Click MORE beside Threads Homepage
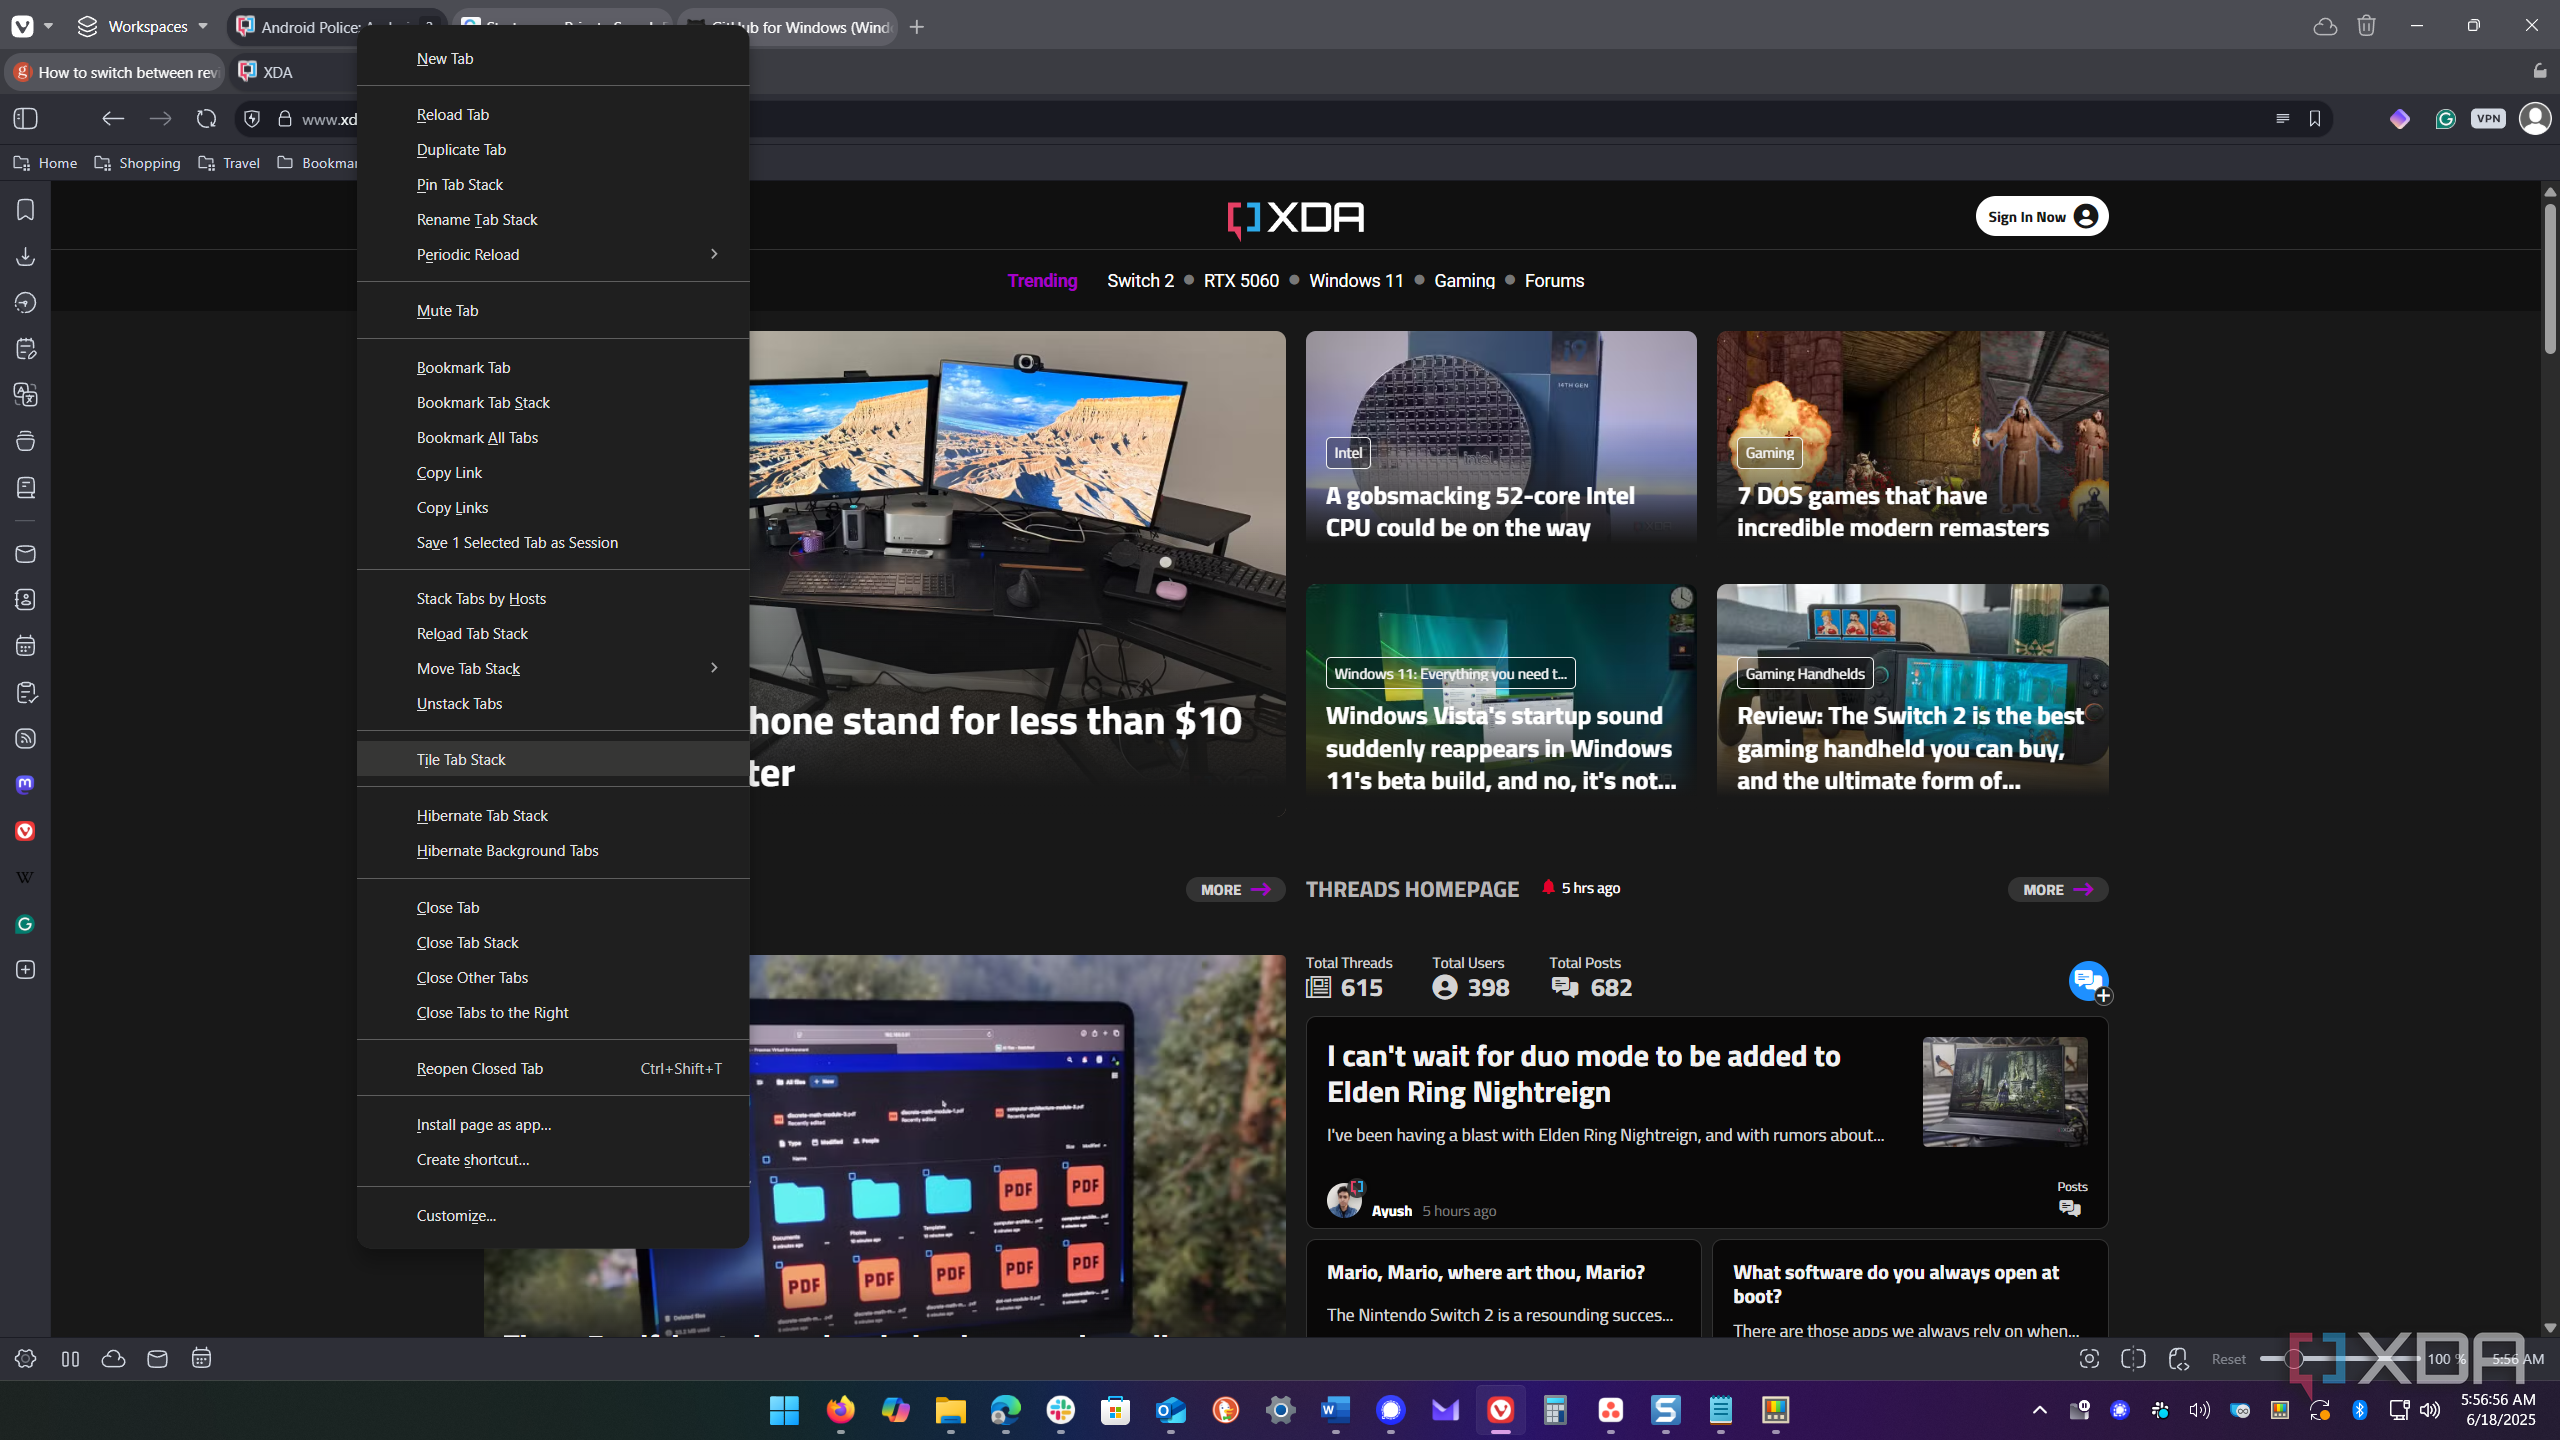Screen dimensions: 2560x1440 (x=2057, y=889)
